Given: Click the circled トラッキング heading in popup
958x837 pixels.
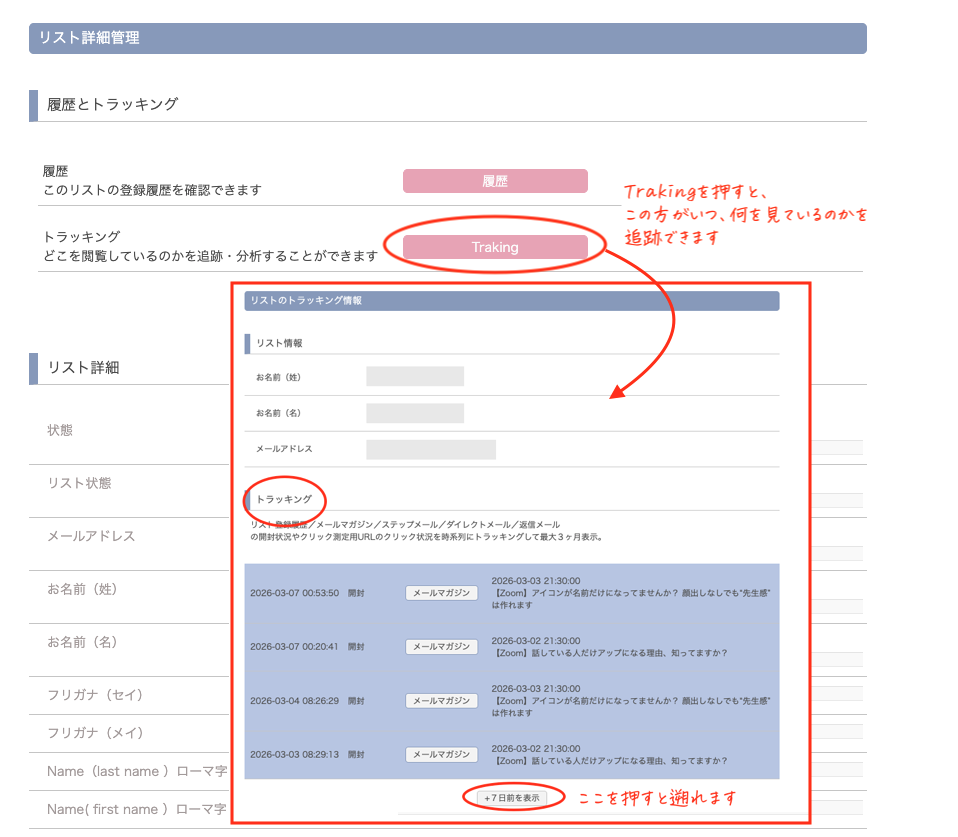Looking at the screenshot, I should click(284, 499).
